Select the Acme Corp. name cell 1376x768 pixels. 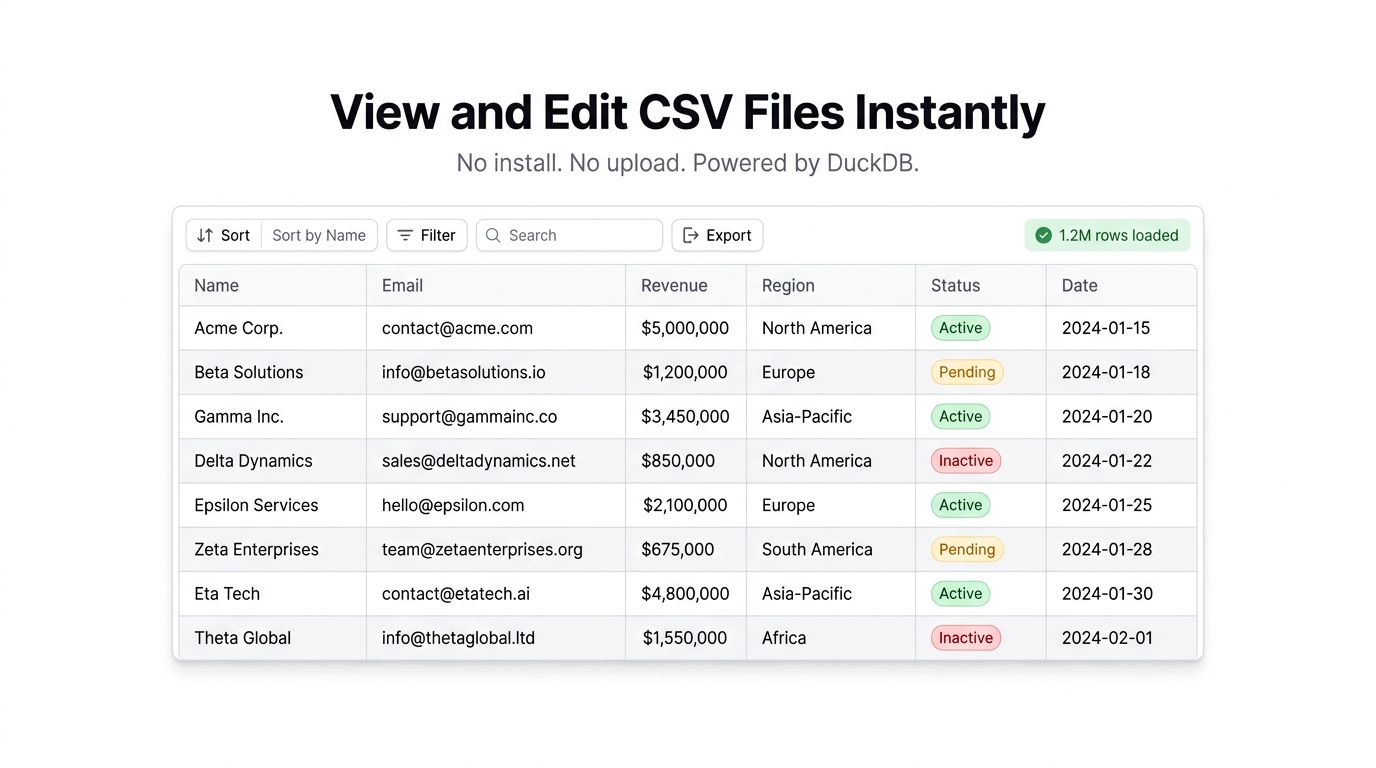[273, 328]
